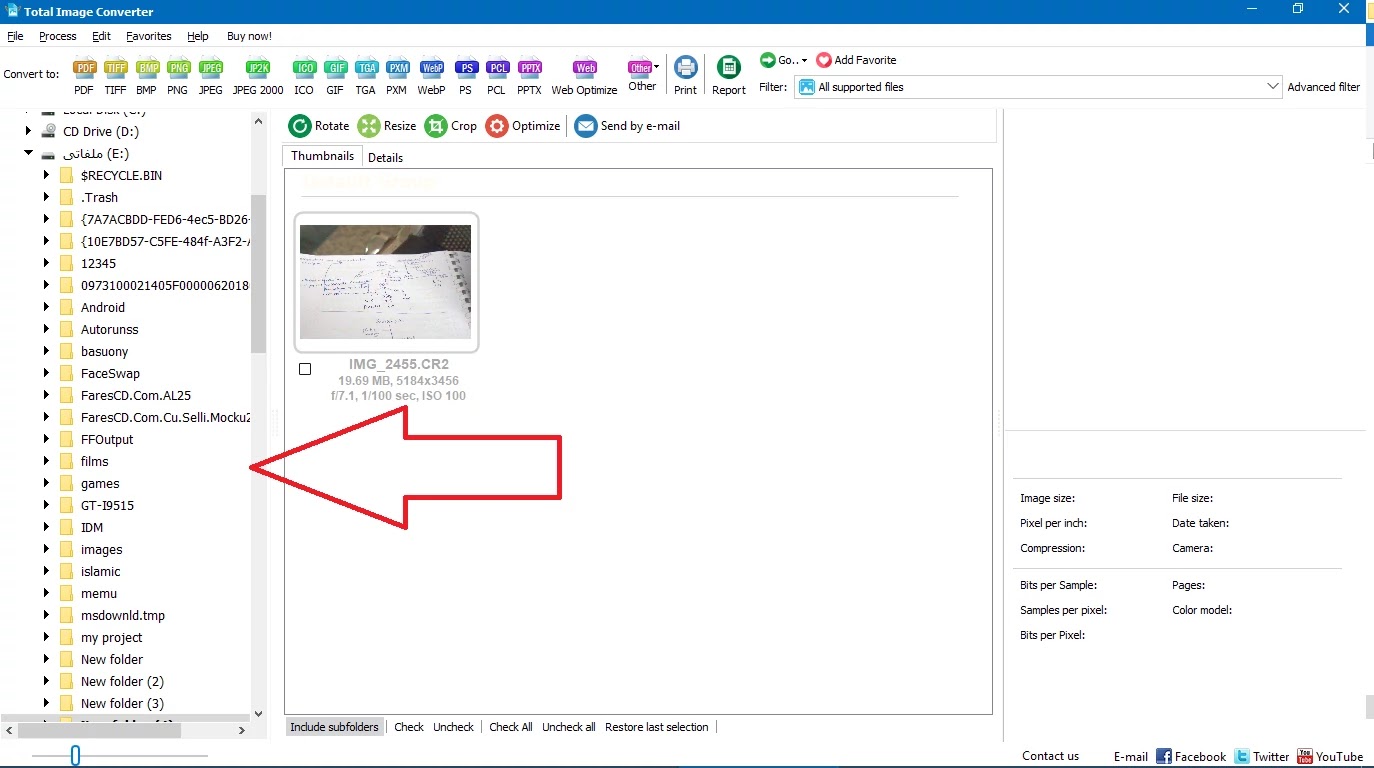Optimize the selected image
This screenshot has width=1374, height=768.
[523, 126]
